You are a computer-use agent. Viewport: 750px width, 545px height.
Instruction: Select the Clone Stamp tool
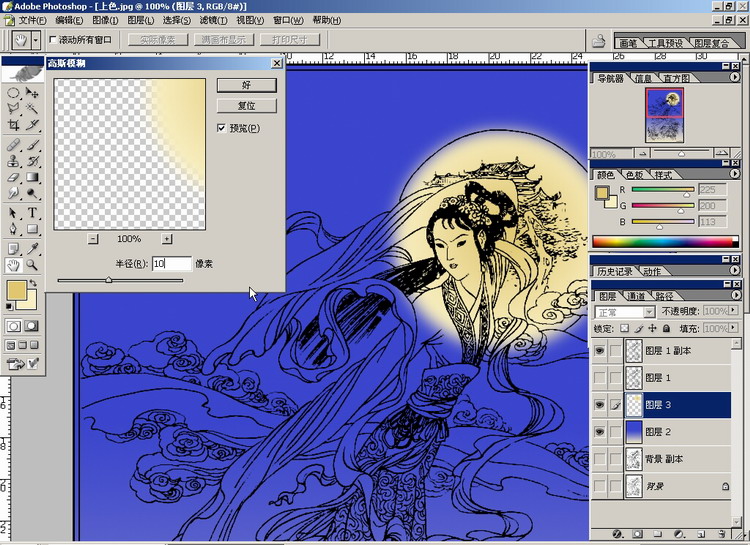(13, 161)
